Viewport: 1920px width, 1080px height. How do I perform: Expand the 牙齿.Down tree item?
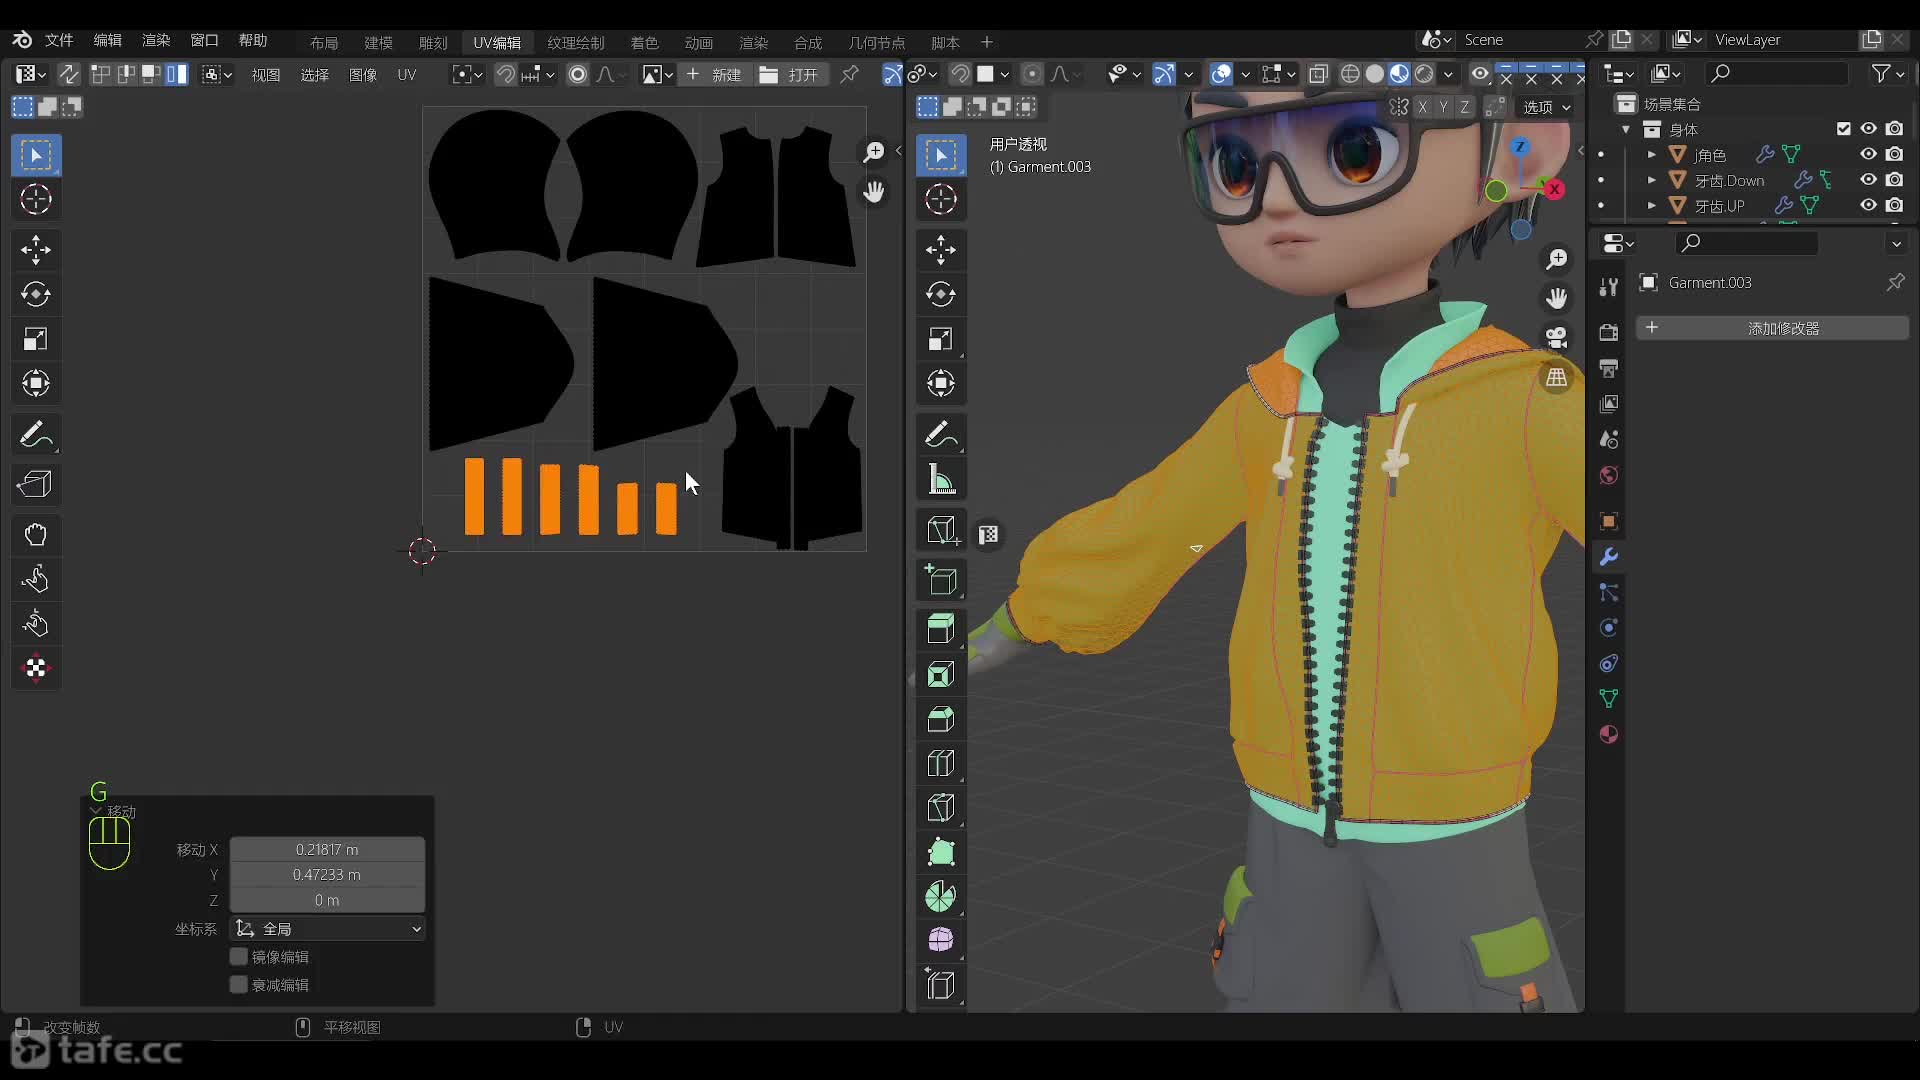(x=1652, y=180)
